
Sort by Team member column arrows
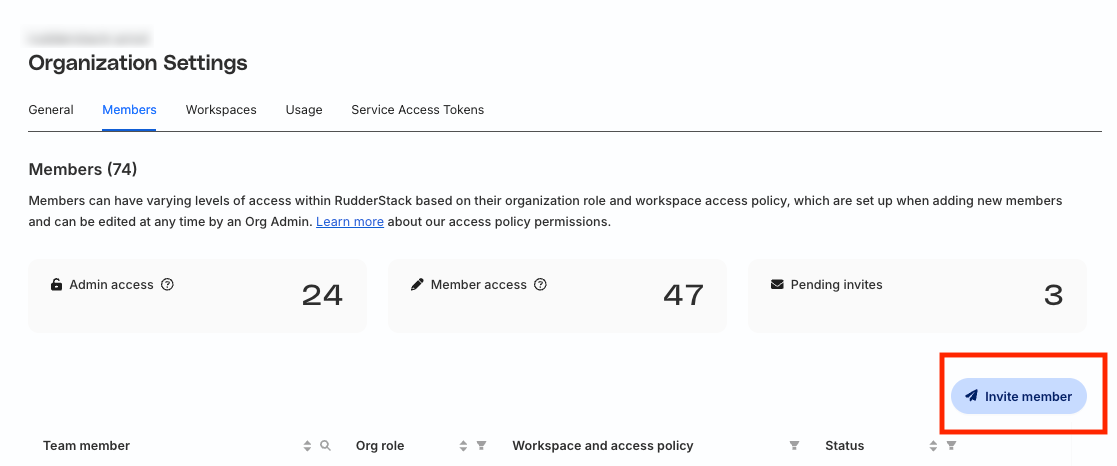307,445
